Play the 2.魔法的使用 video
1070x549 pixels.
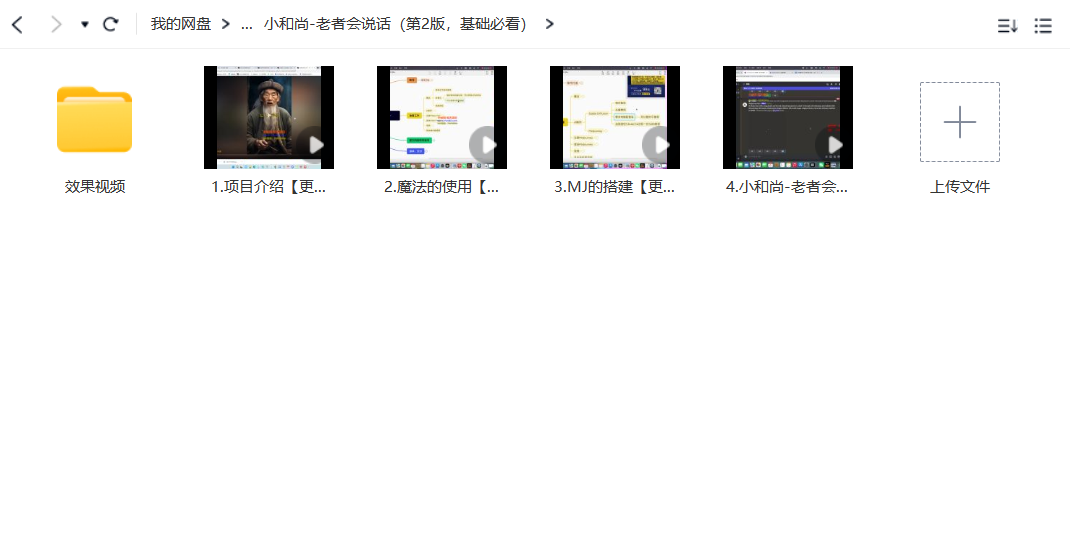point(487,145)
